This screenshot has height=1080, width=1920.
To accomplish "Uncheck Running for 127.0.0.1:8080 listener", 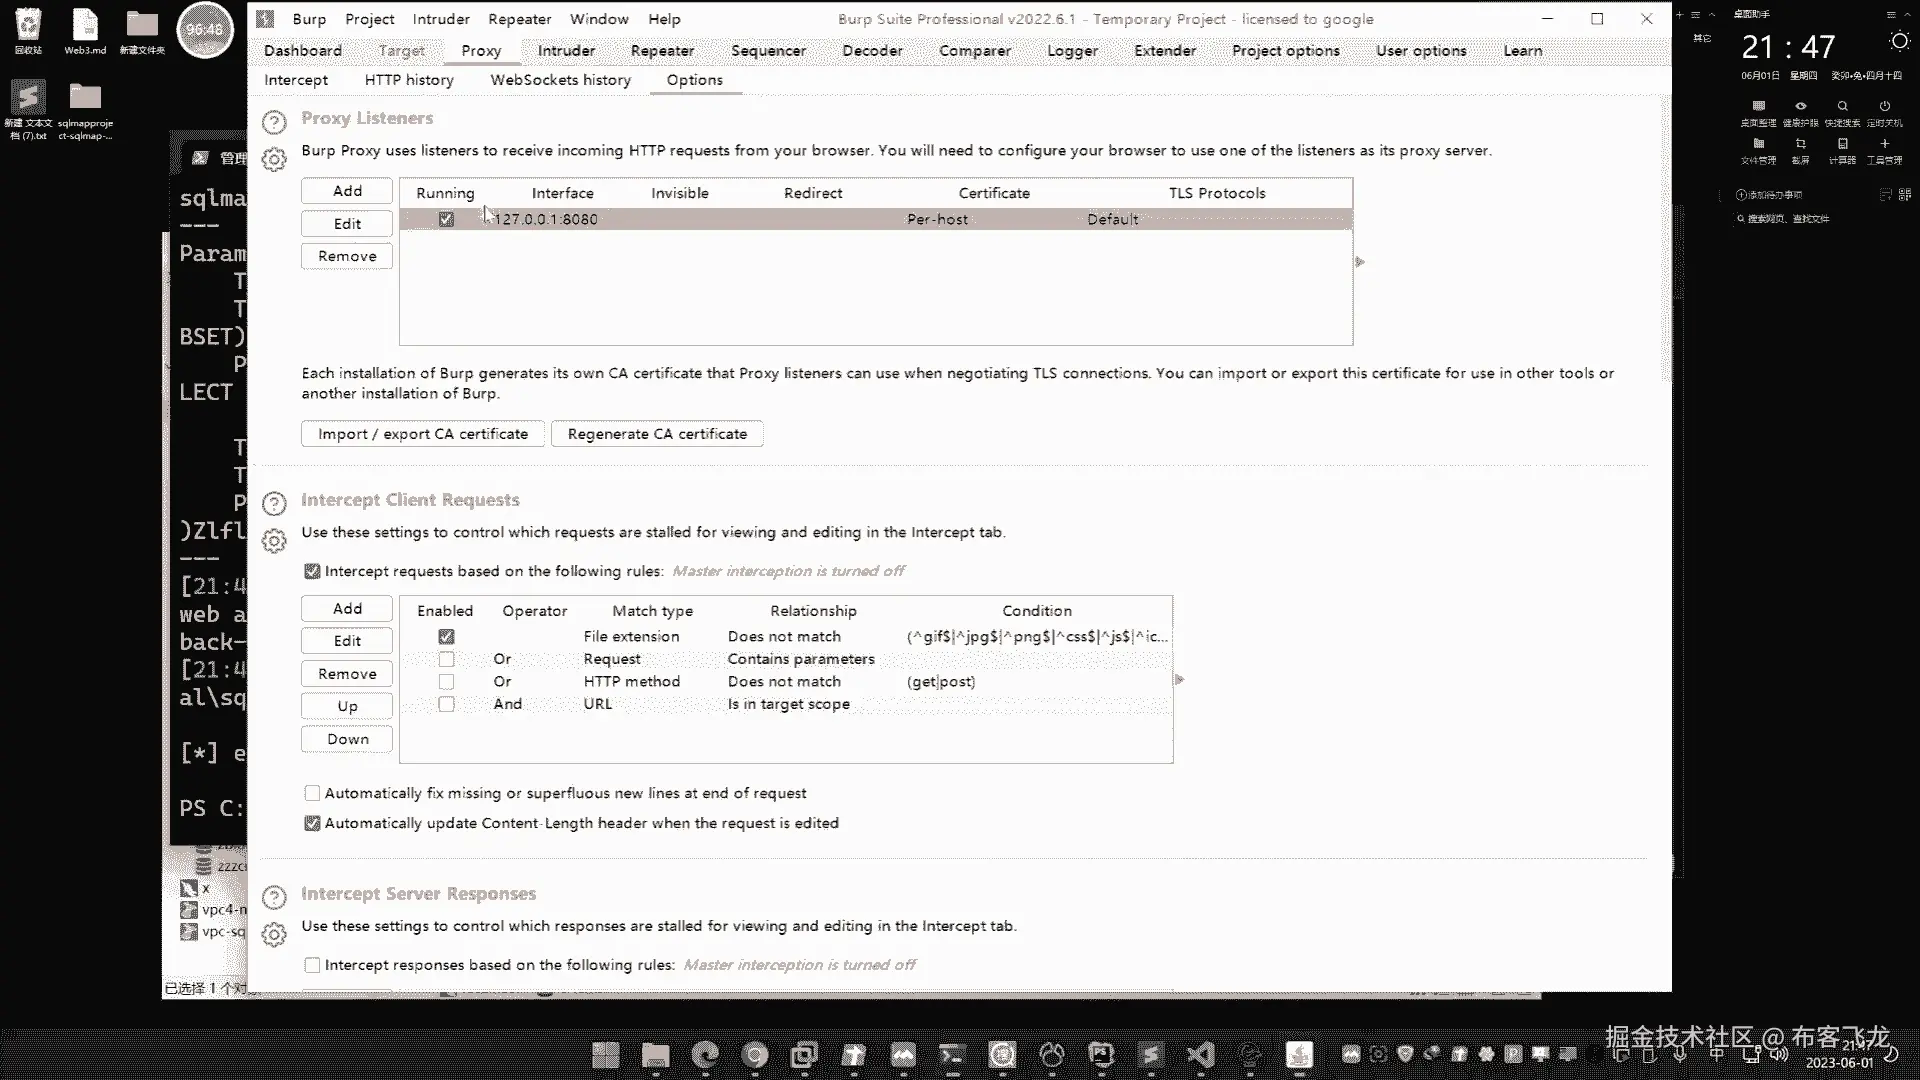I will tap(446, 219).
